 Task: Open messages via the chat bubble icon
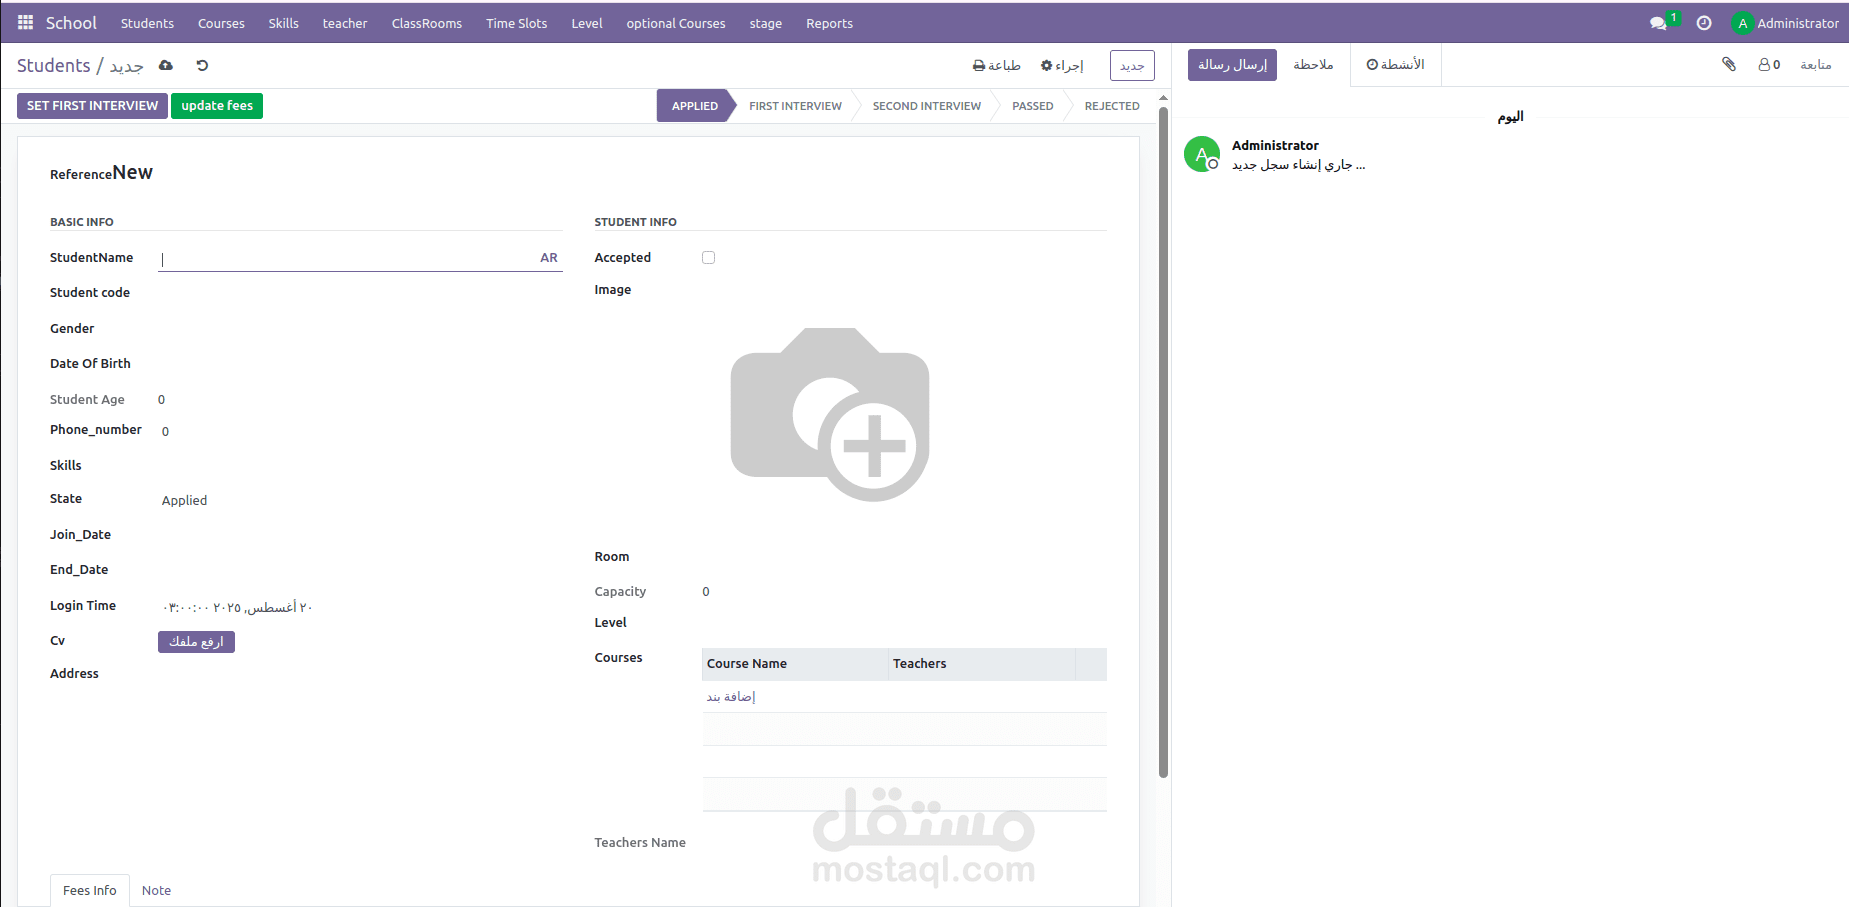pos(1659,21)
